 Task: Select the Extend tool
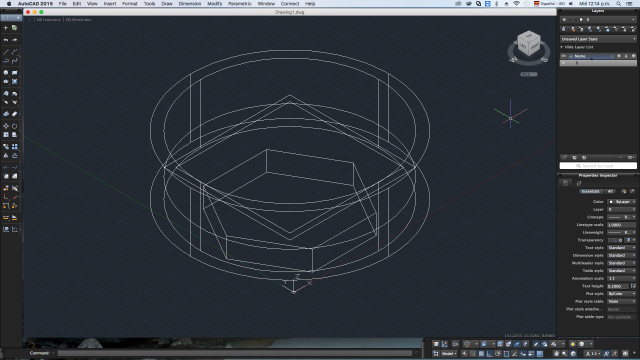[15, 167]
